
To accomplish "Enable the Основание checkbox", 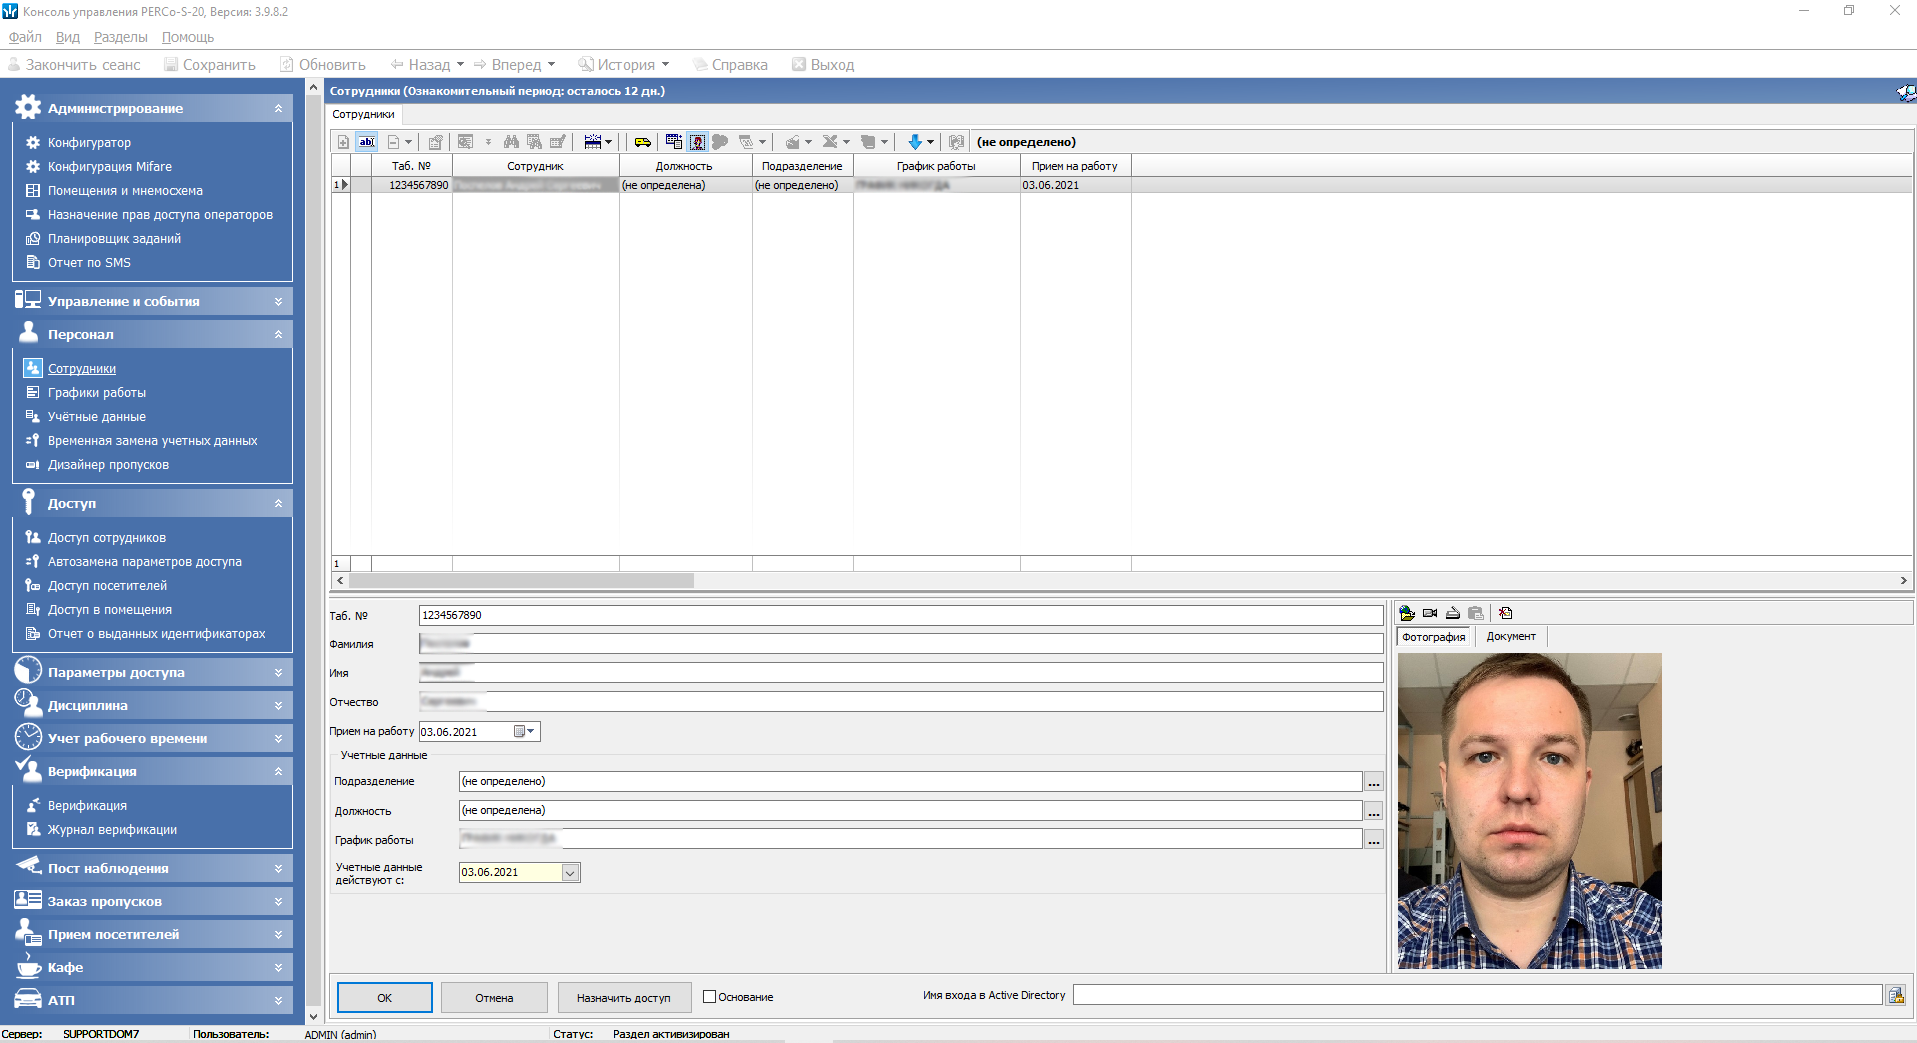I will (710, 997).
